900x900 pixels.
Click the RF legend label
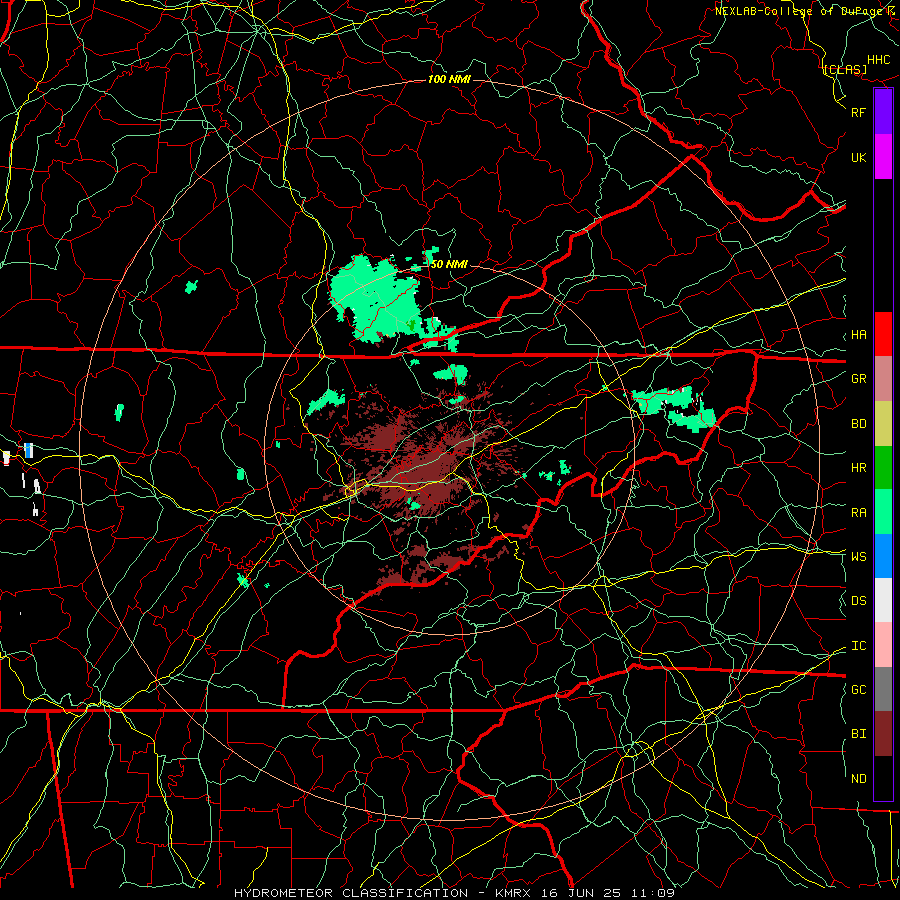pos(858,112)
